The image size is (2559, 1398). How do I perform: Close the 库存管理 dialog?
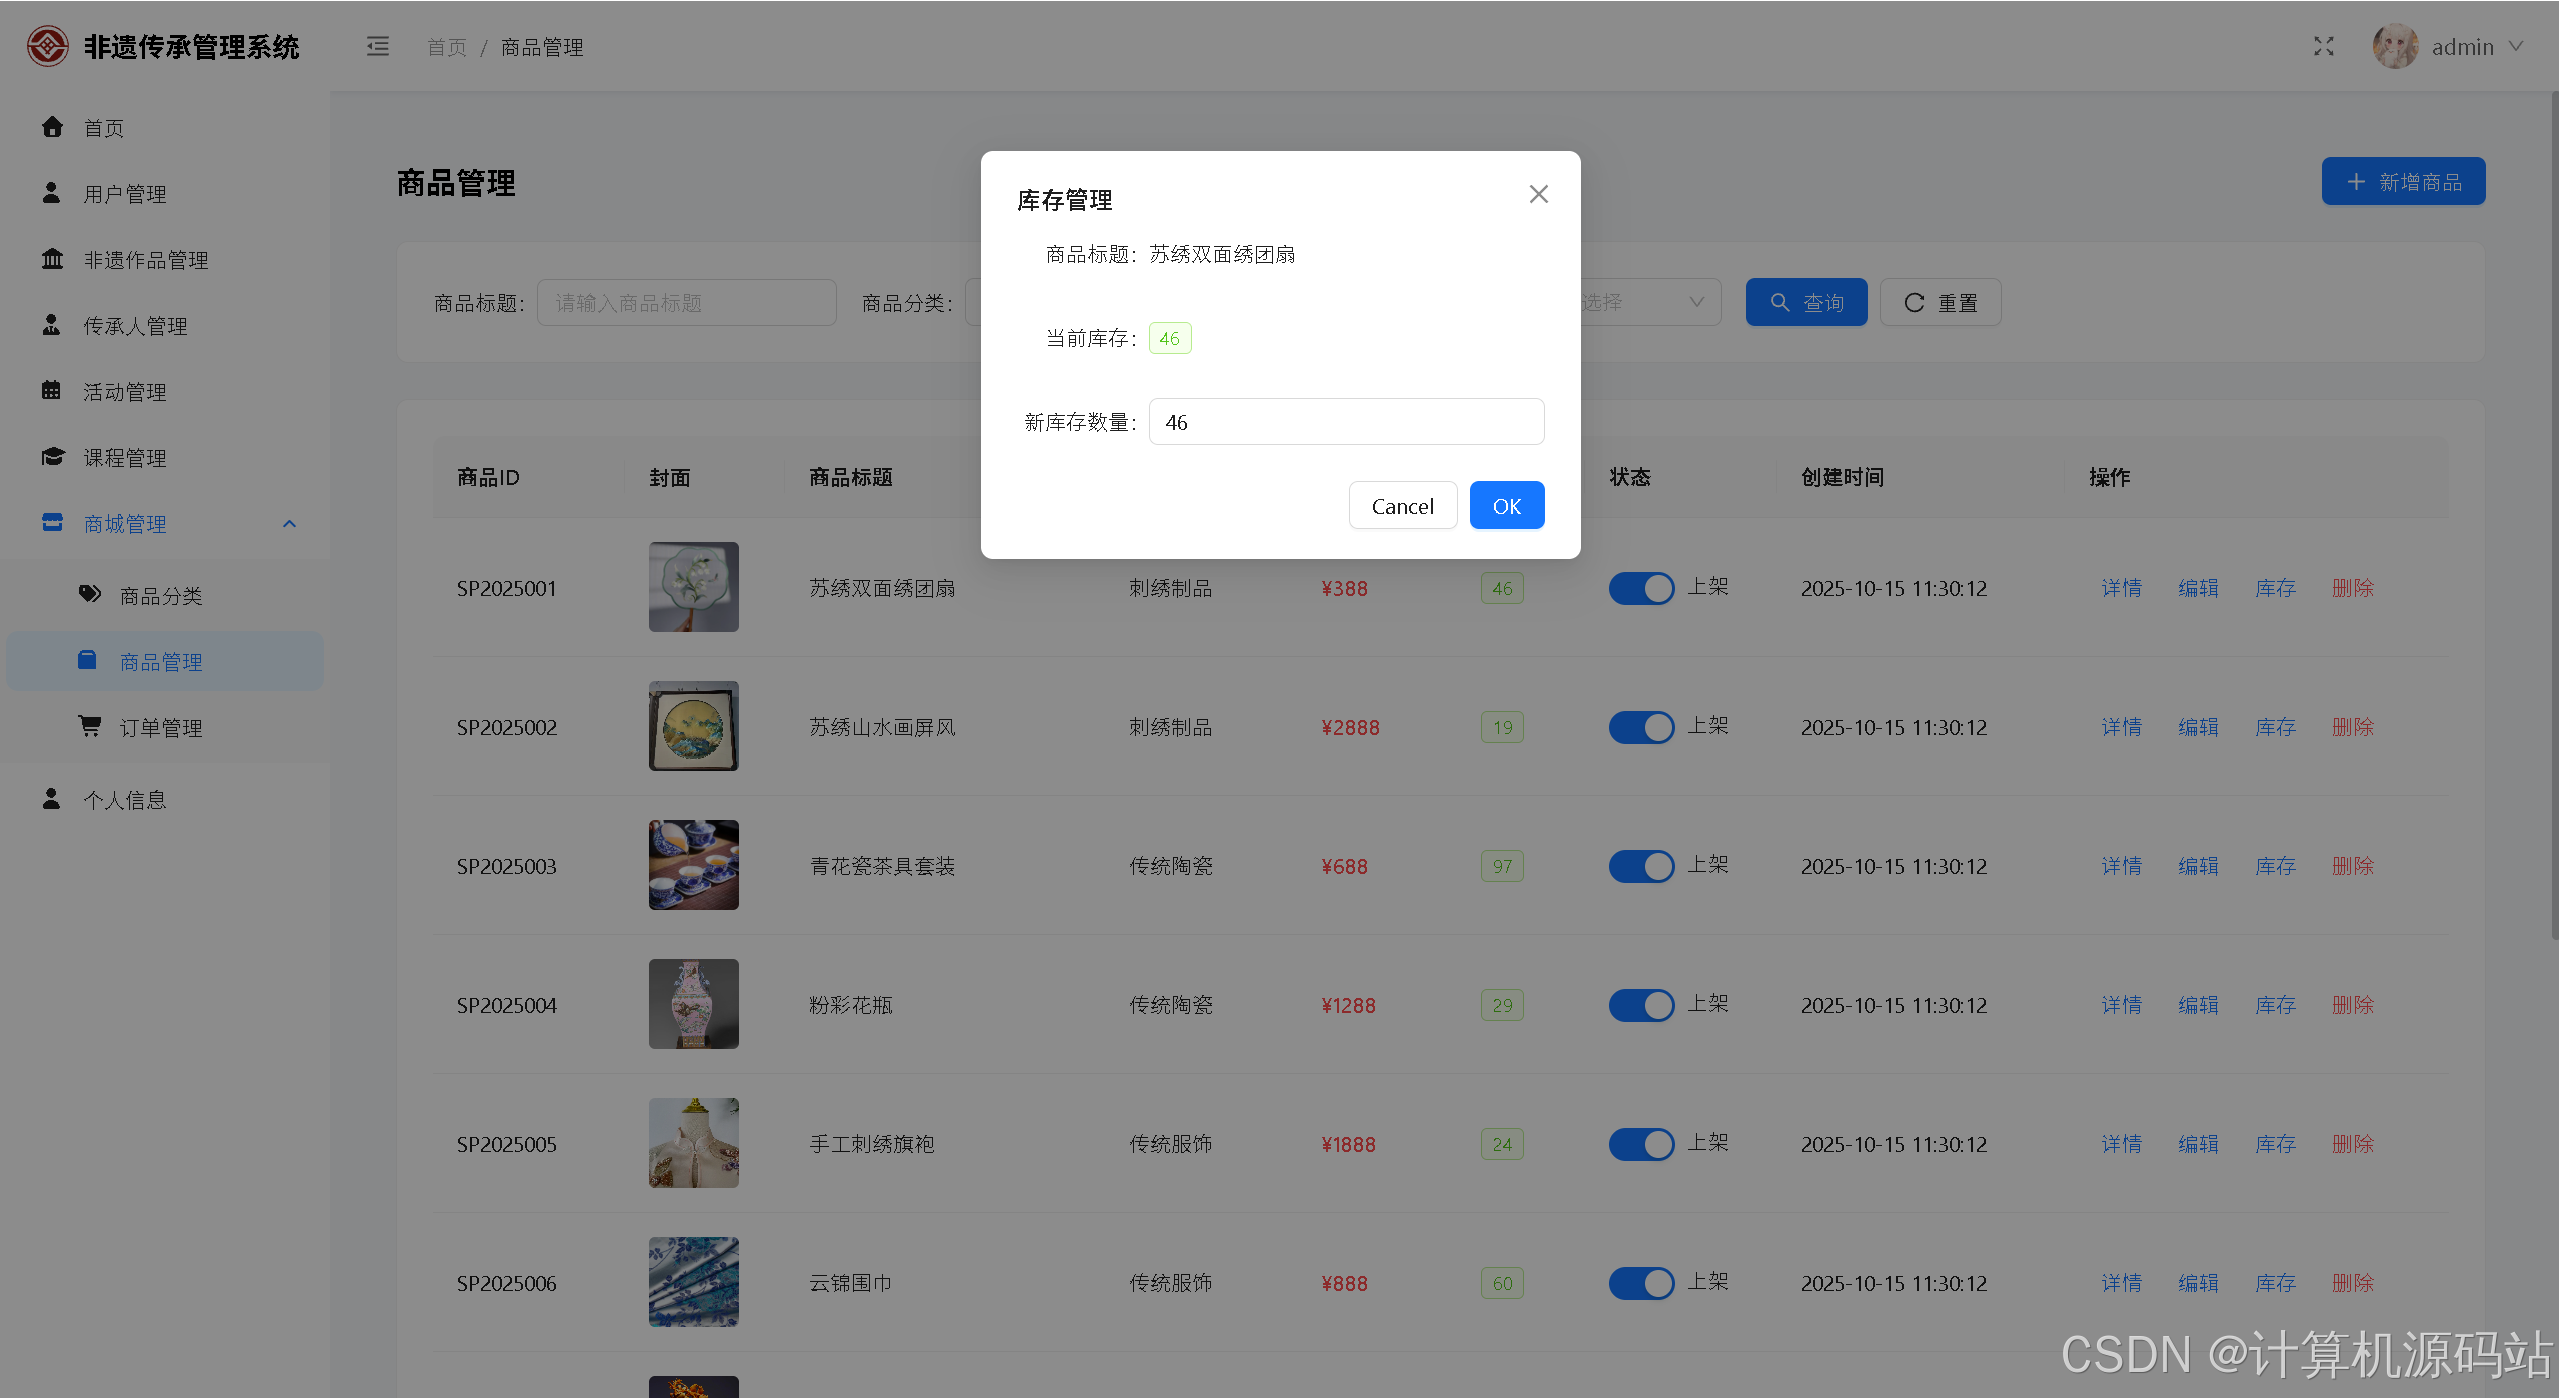point(1538,194)
